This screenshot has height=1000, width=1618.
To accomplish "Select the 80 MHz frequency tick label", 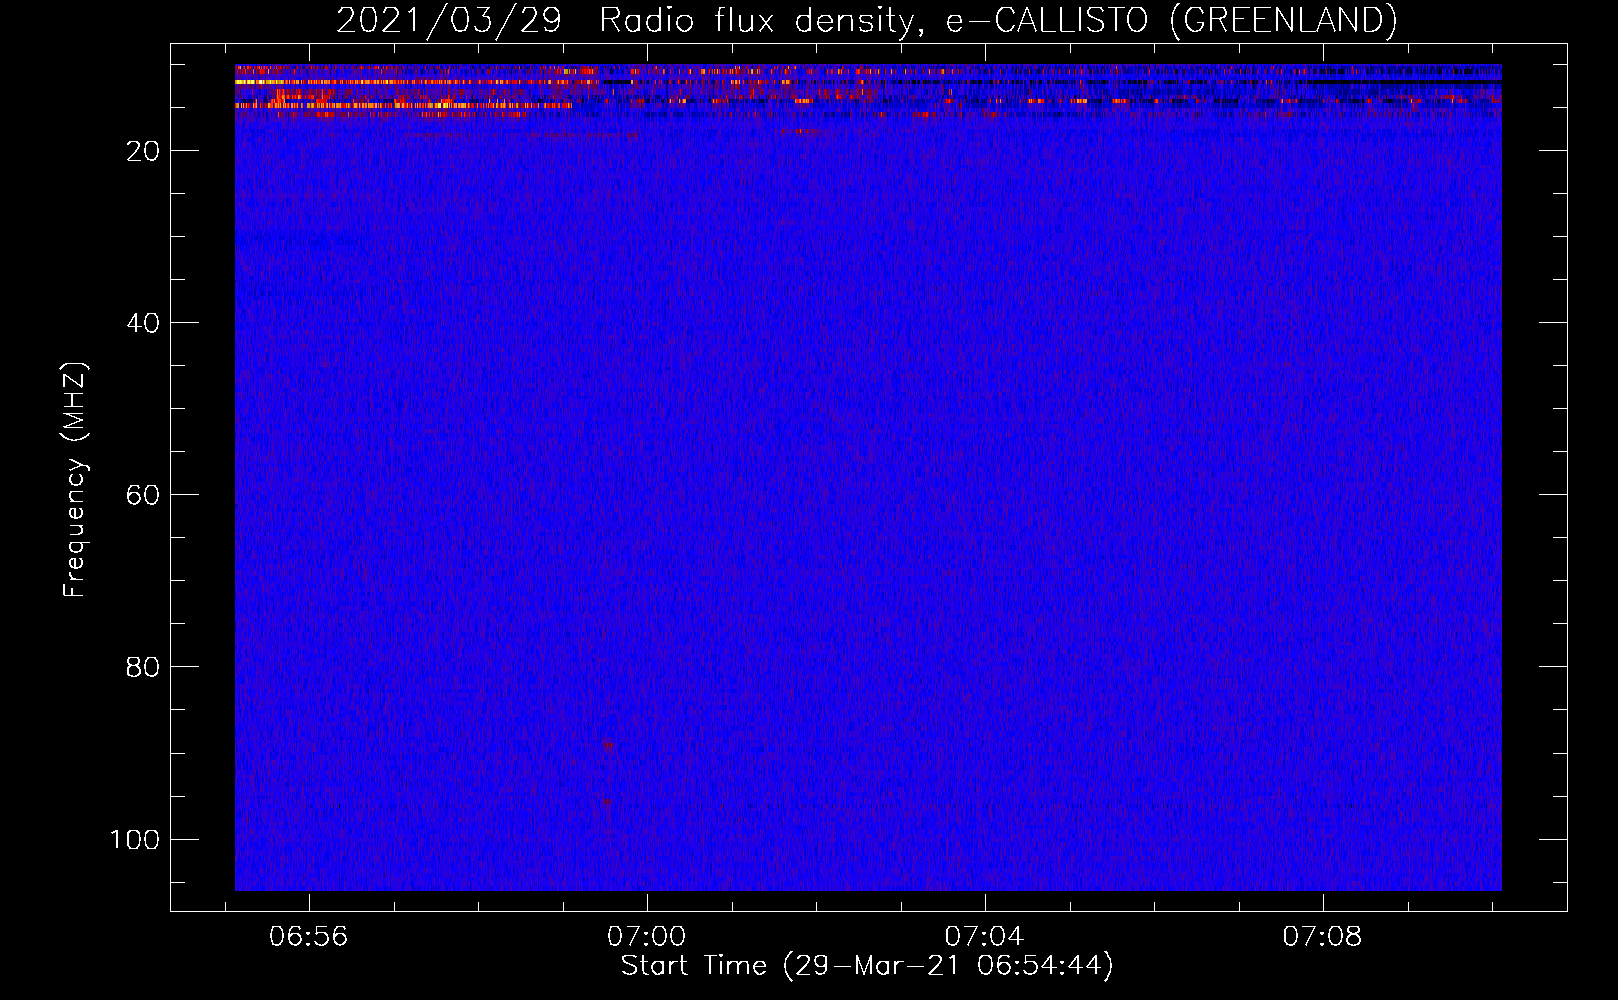I will point(143,667).
